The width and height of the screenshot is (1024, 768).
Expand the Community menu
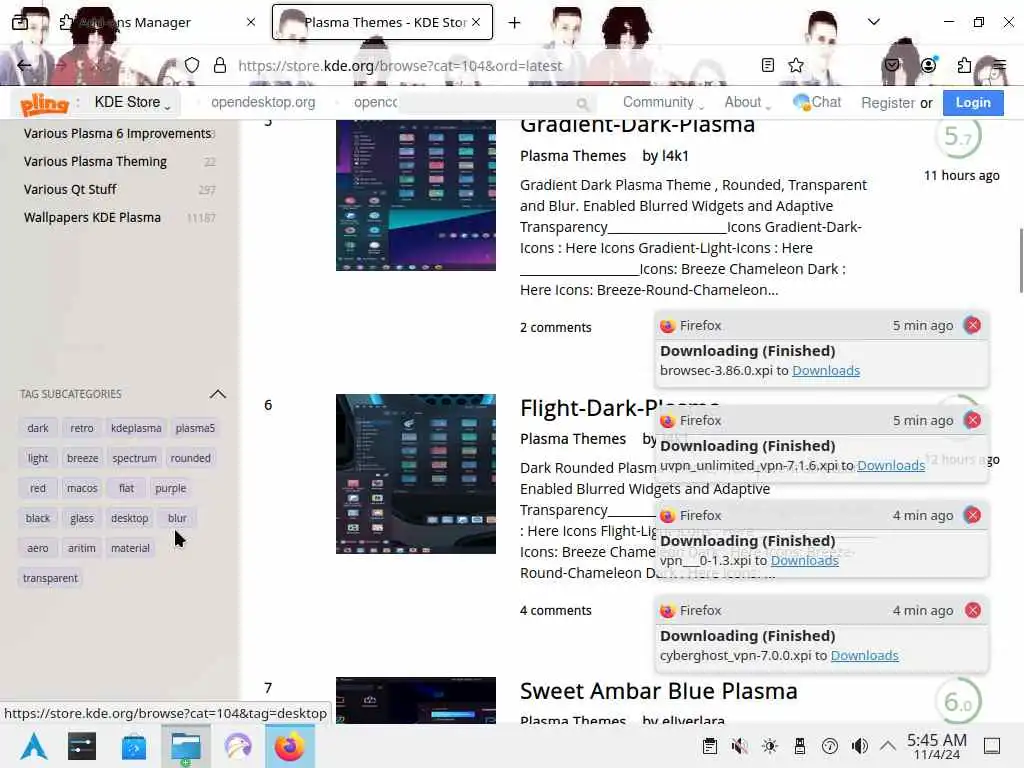pos(663,103)
